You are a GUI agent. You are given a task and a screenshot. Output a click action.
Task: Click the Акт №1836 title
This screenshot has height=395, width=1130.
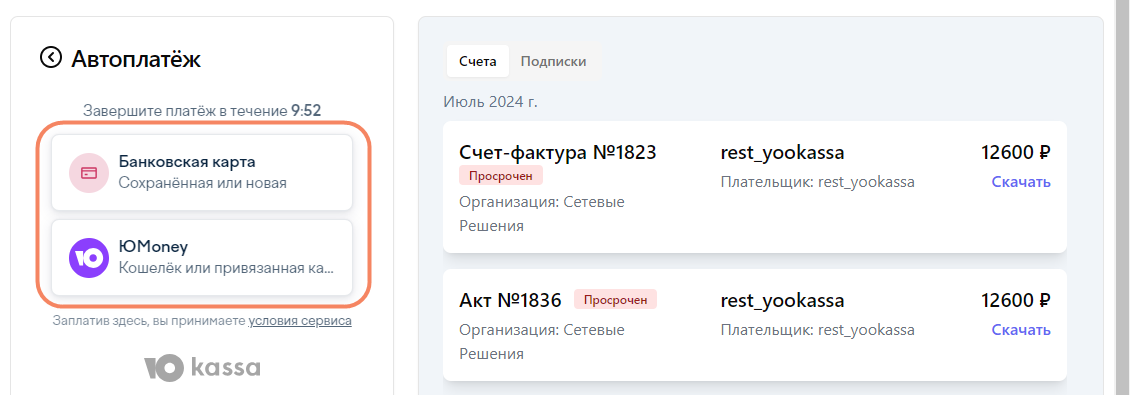click(x=510, y=301)
